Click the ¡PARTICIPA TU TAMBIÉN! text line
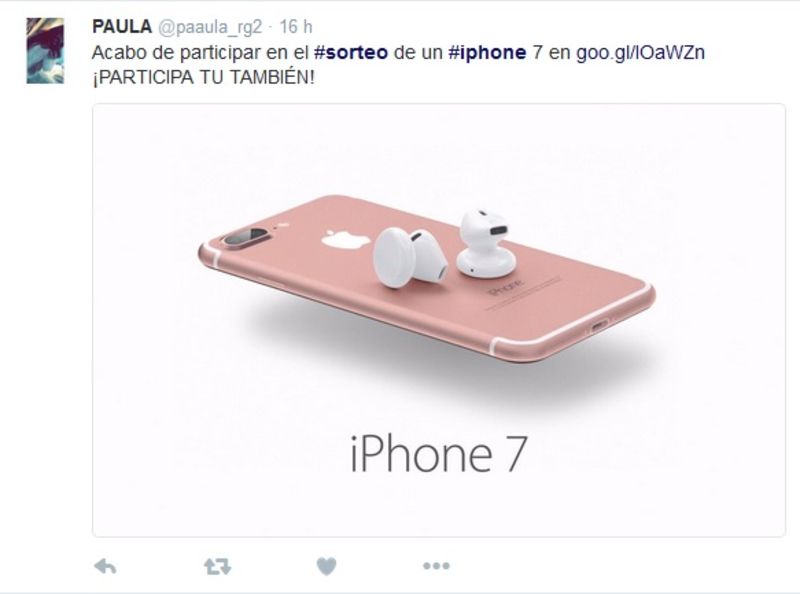 coord(204,78)
